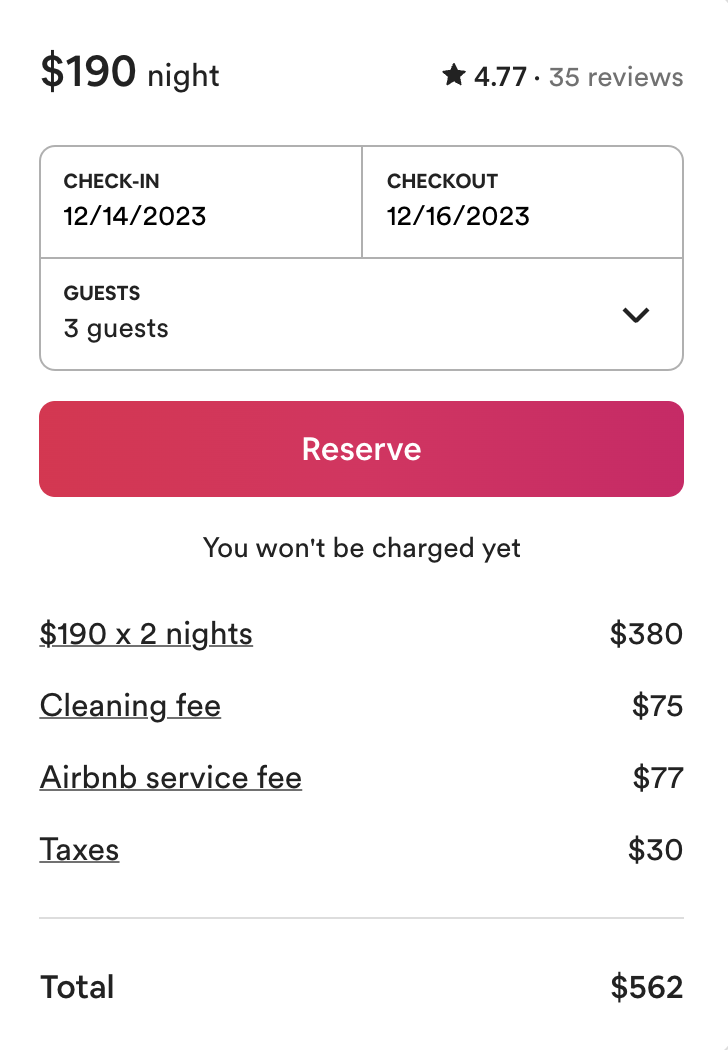This screenshot has width=728, height=1050.
Task: Select the Checkout date 12/16/2023 field
Action: click(522, 202)
